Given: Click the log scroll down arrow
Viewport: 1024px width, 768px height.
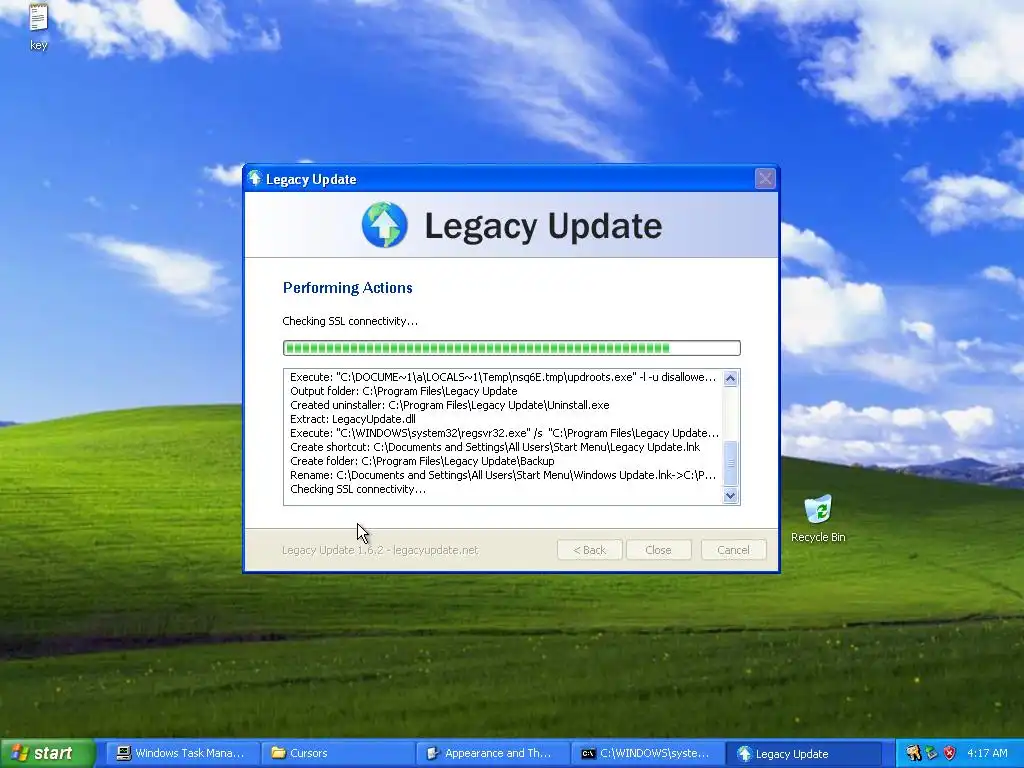Looking at the screenshot, I should (730, 496).
